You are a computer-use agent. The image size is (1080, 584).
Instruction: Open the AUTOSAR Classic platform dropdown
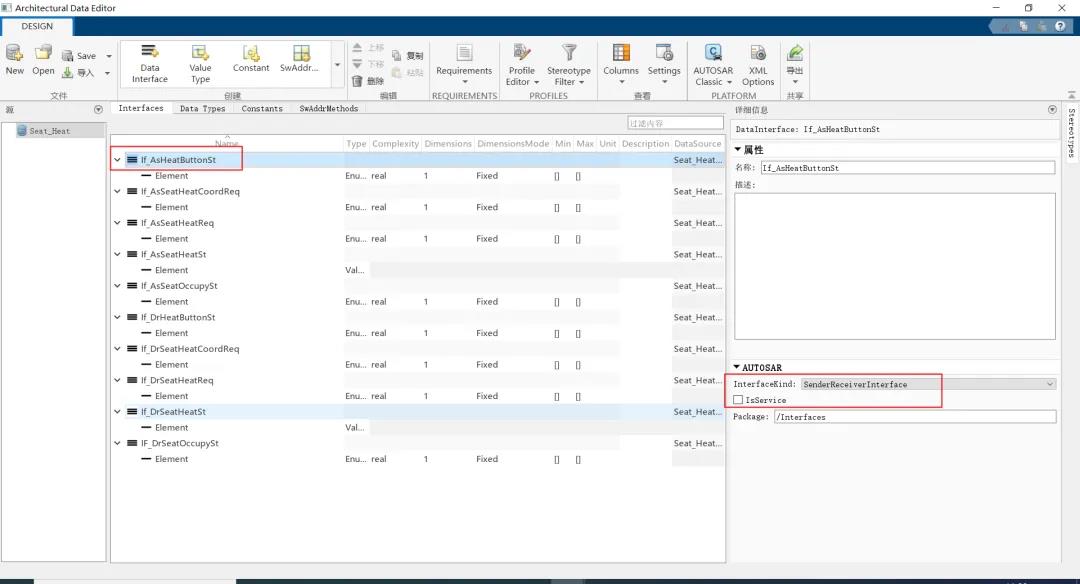click(x=713, y=62)
